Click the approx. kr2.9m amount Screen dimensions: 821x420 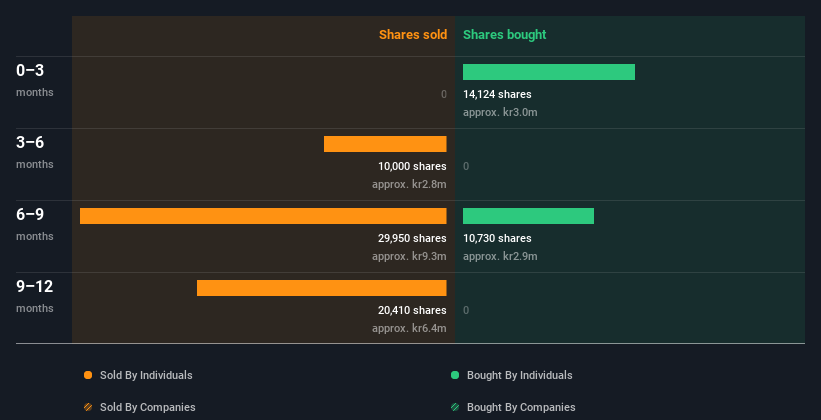click(x=500, y=257)
